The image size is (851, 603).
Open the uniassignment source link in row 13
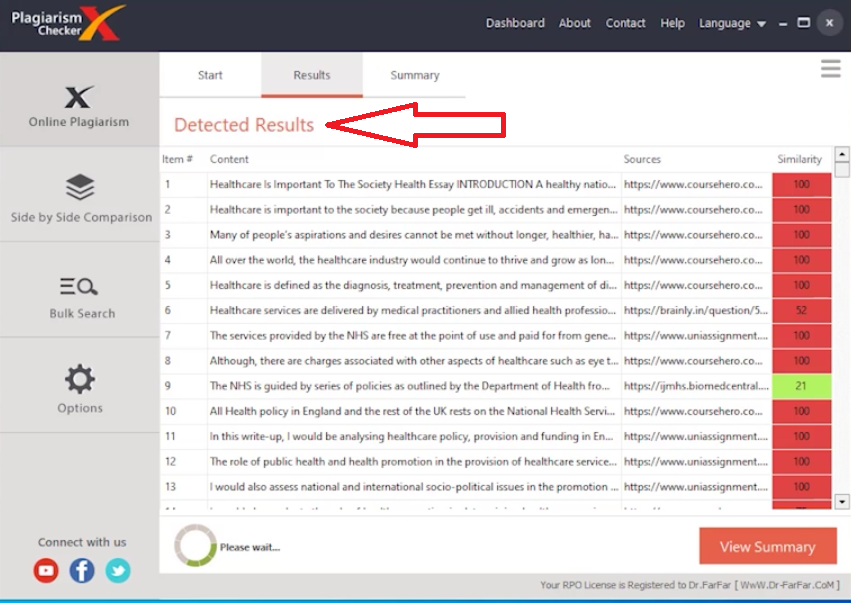pos(696,487)
